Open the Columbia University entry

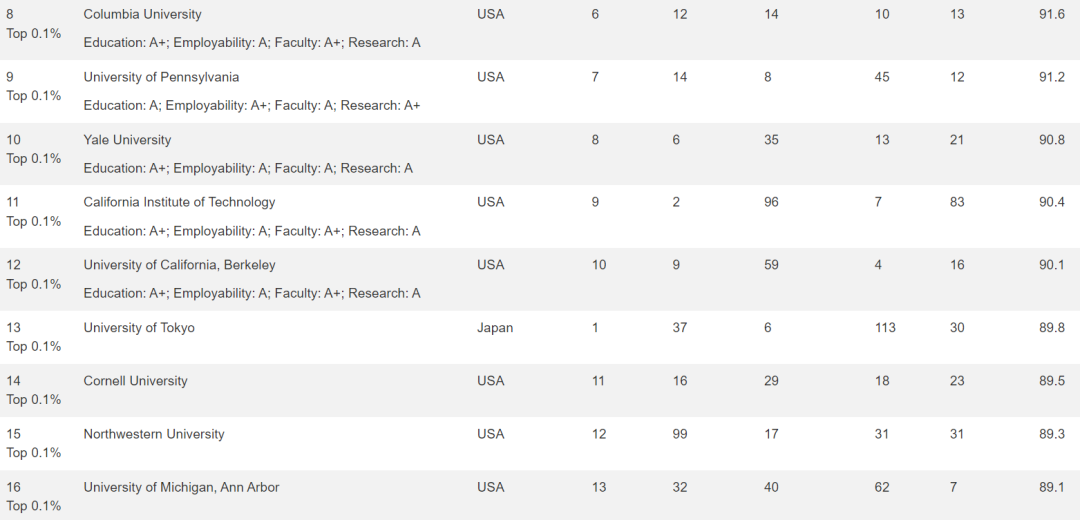click(143, 14)
